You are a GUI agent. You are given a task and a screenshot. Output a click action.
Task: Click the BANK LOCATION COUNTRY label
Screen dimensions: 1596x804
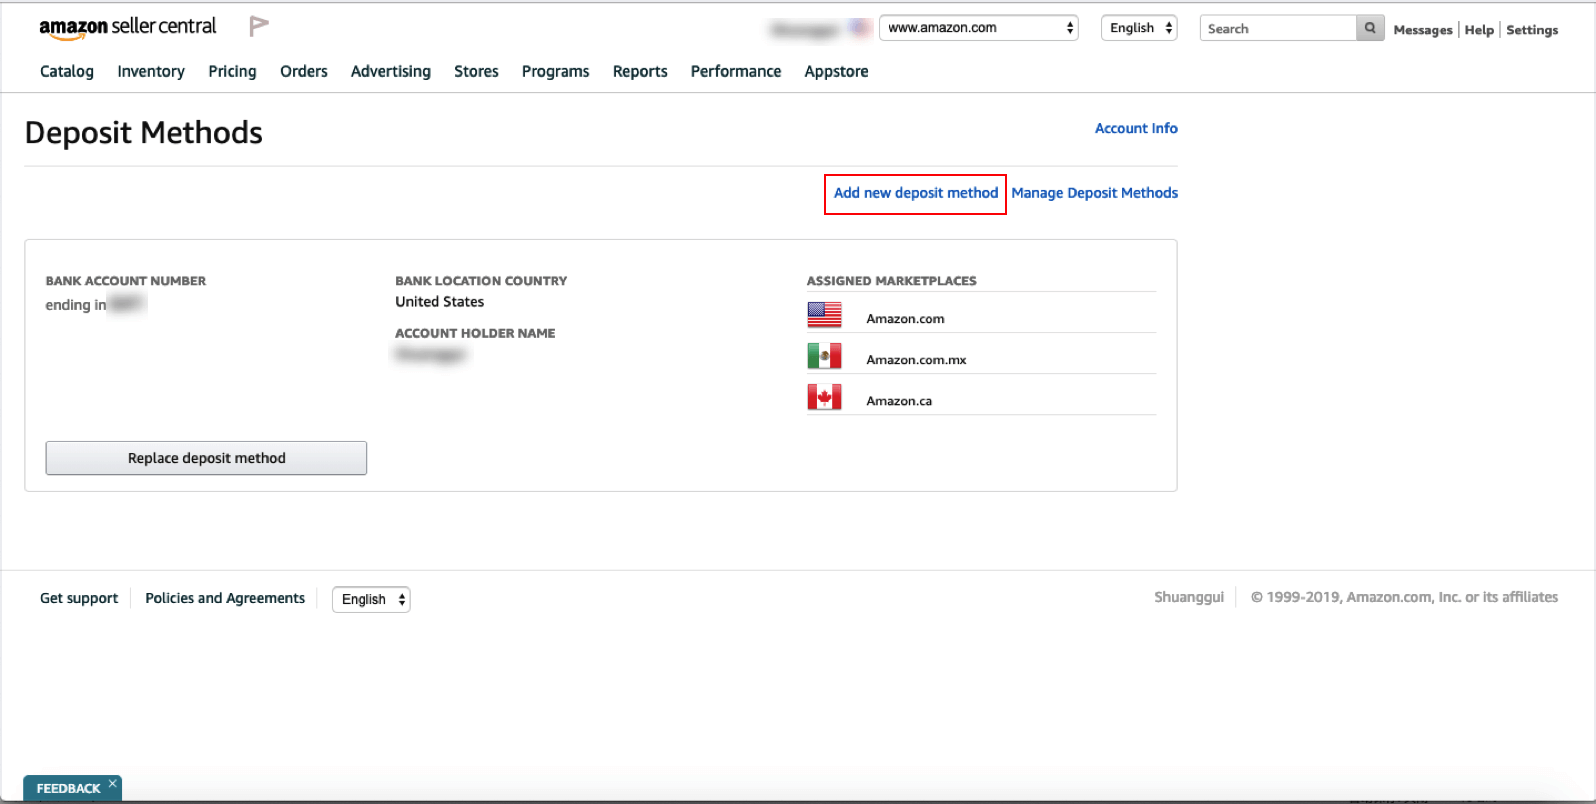481,281
